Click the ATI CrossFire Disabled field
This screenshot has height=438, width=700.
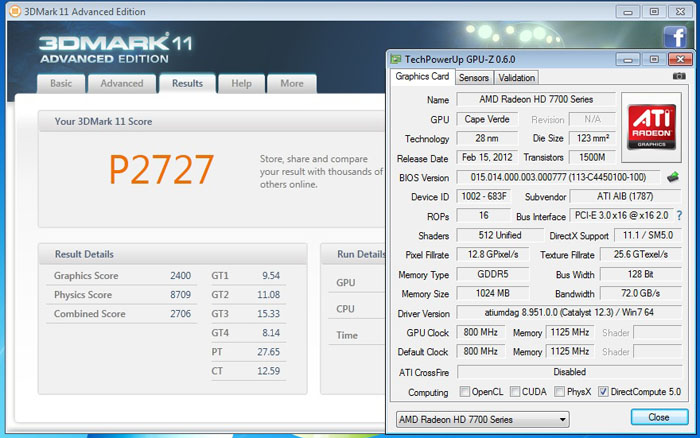(x=570, y=371)
